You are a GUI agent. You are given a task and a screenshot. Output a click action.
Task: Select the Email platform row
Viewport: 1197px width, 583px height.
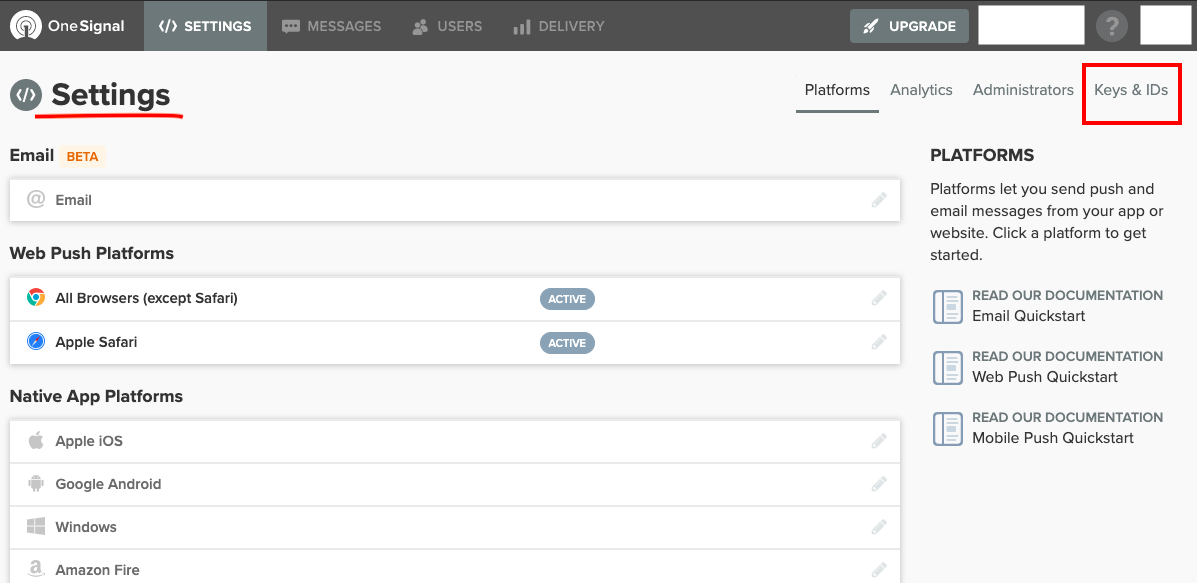click(x=455, y=200)
